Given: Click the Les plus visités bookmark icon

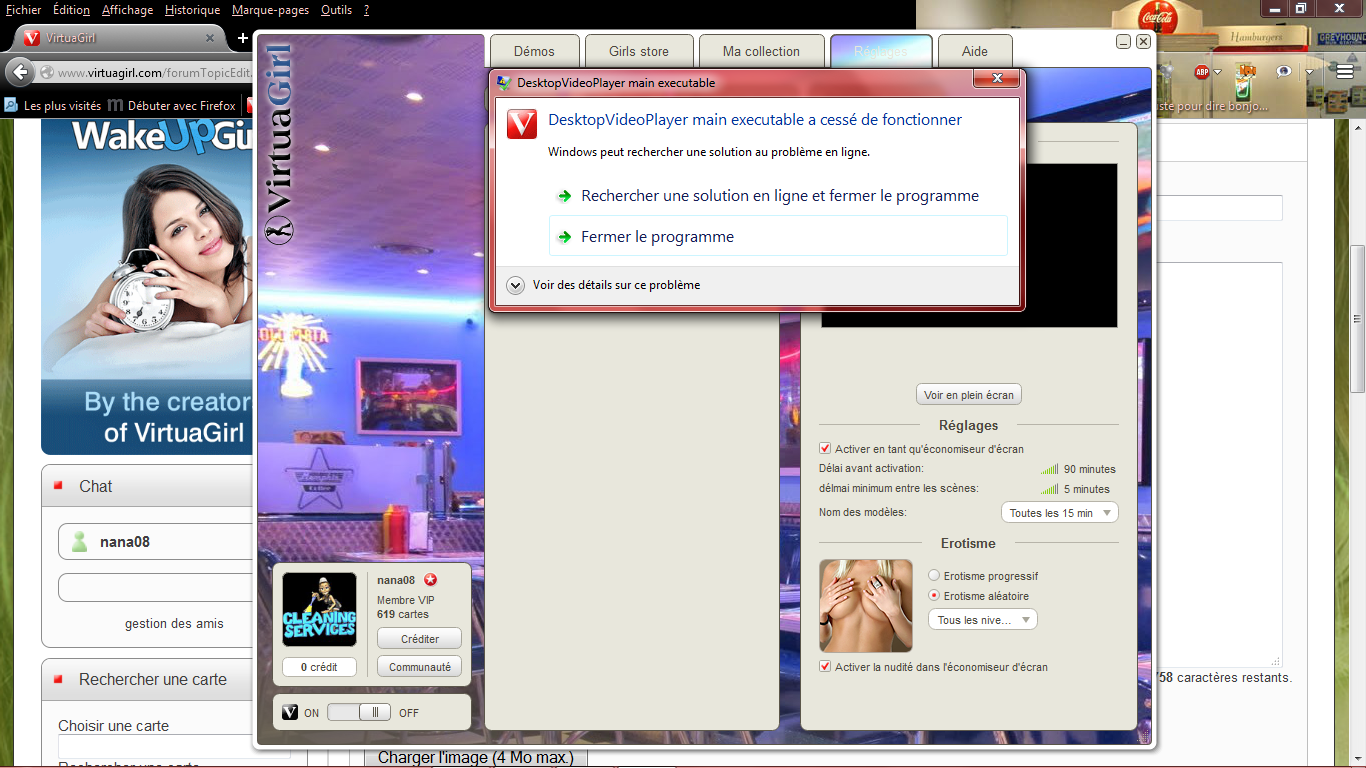Looking at the screenshot, I should [x=11, y=105].
